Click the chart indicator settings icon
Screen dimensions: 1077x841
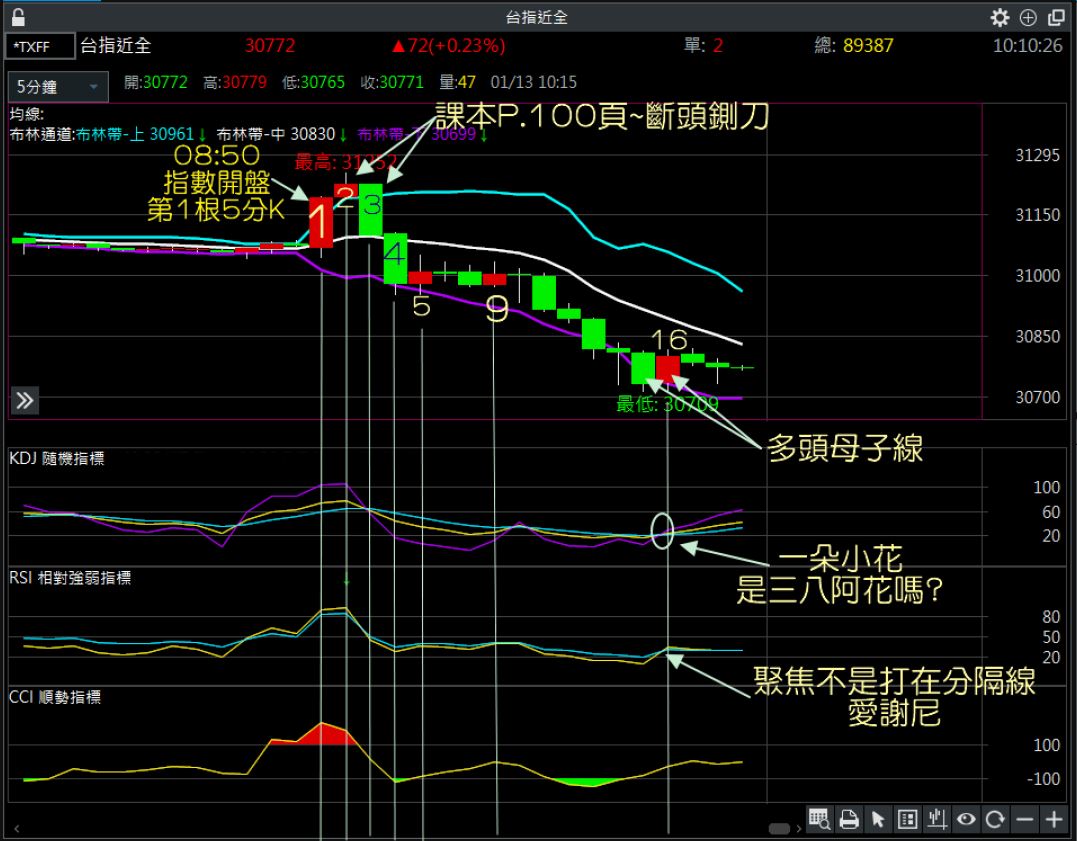tap(937, 820)
